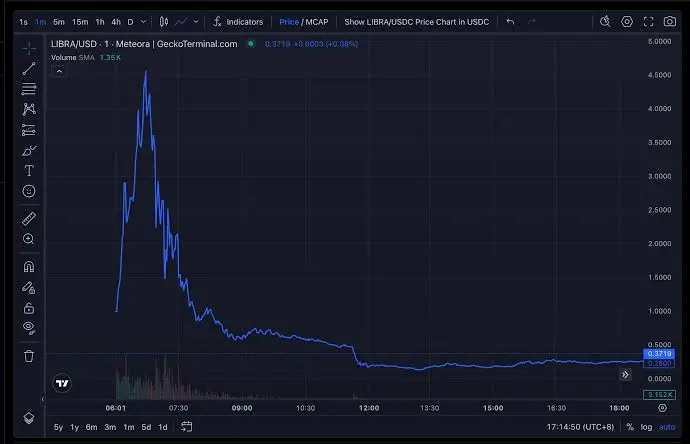
Task: Open the Go to date calendar icon
Action: click(x=187, y=426)
